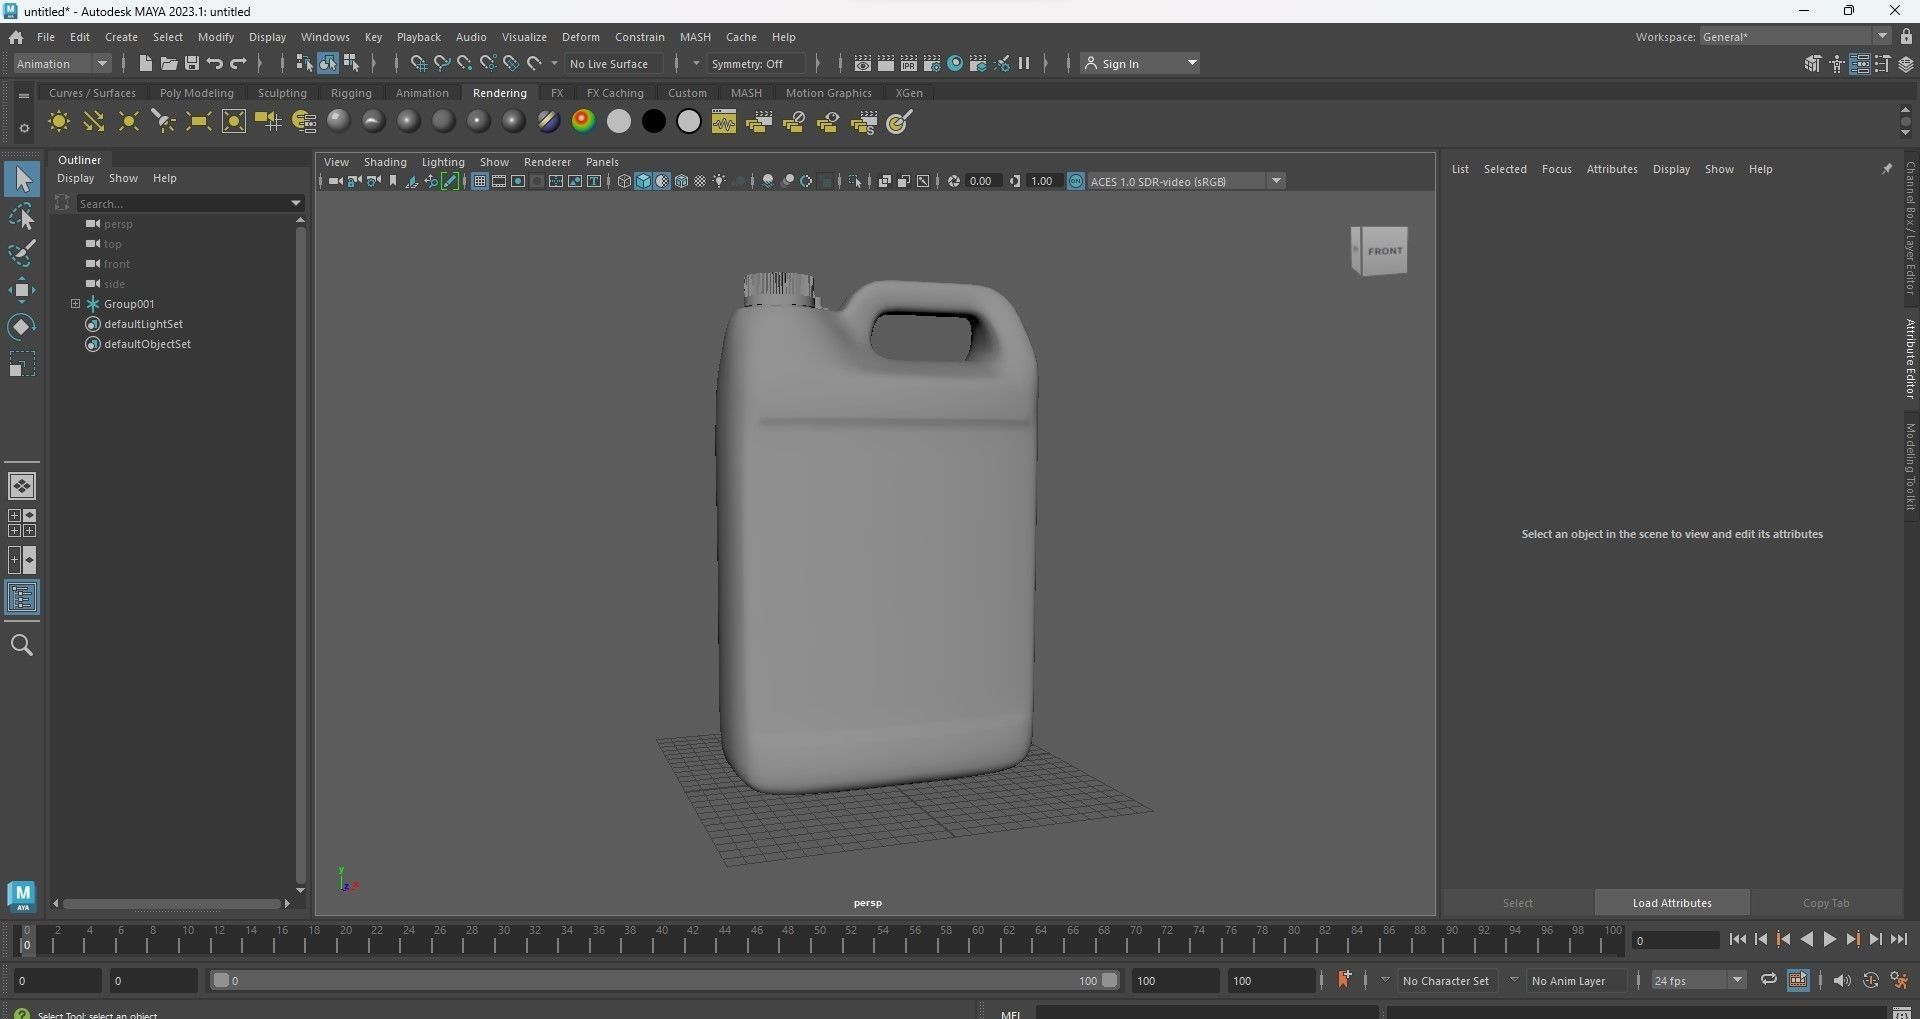Expand the Group001 node in Outliner
The image size is (1920, 1019).
tap(75, 304)
